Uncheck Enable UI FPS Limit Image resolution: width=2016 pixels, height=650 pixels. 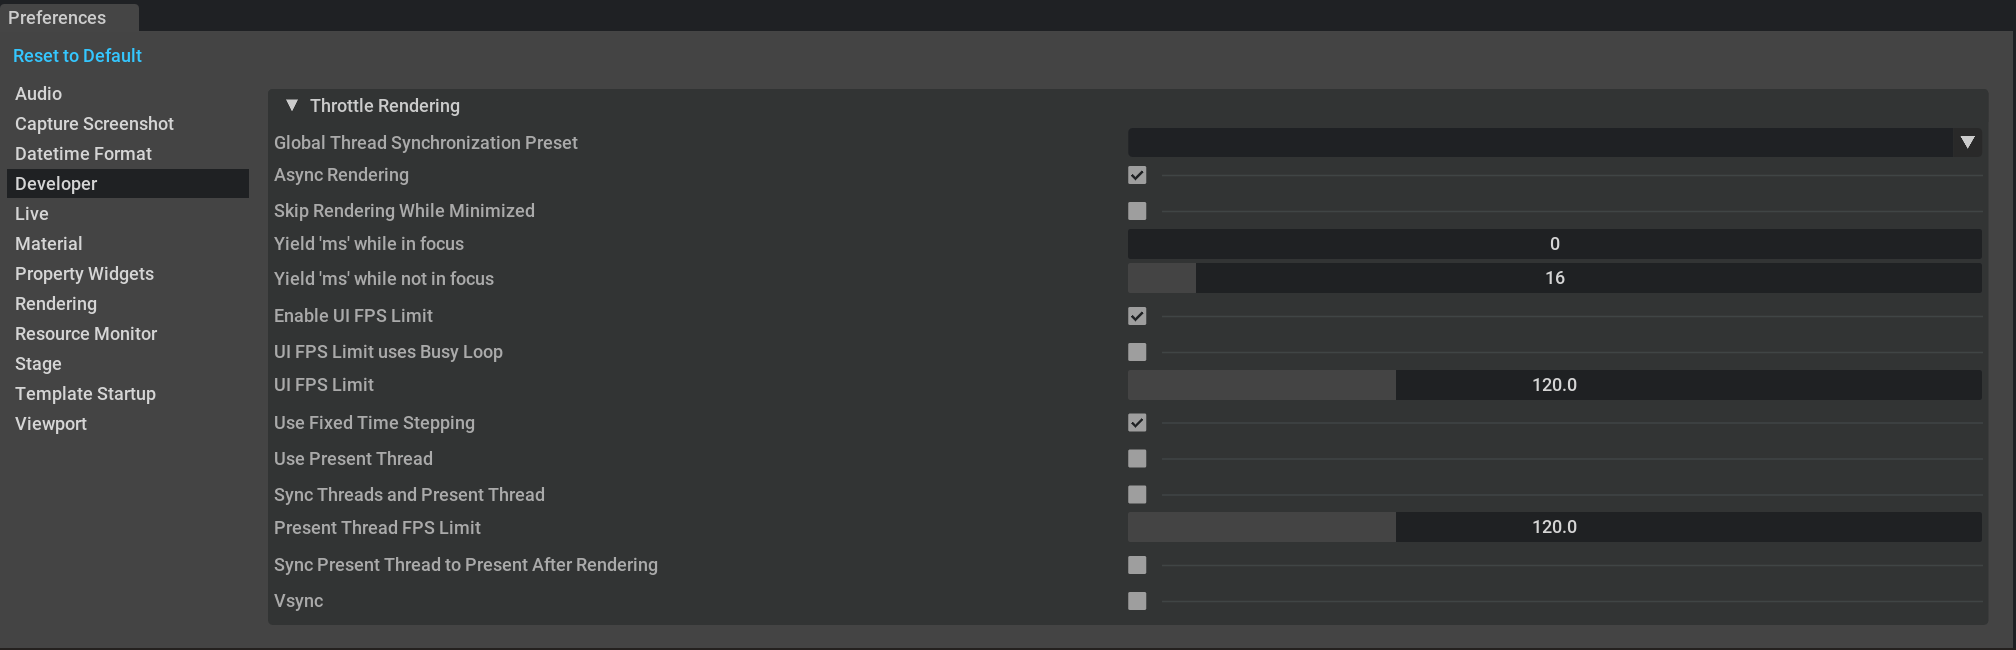click(1137, 316)
